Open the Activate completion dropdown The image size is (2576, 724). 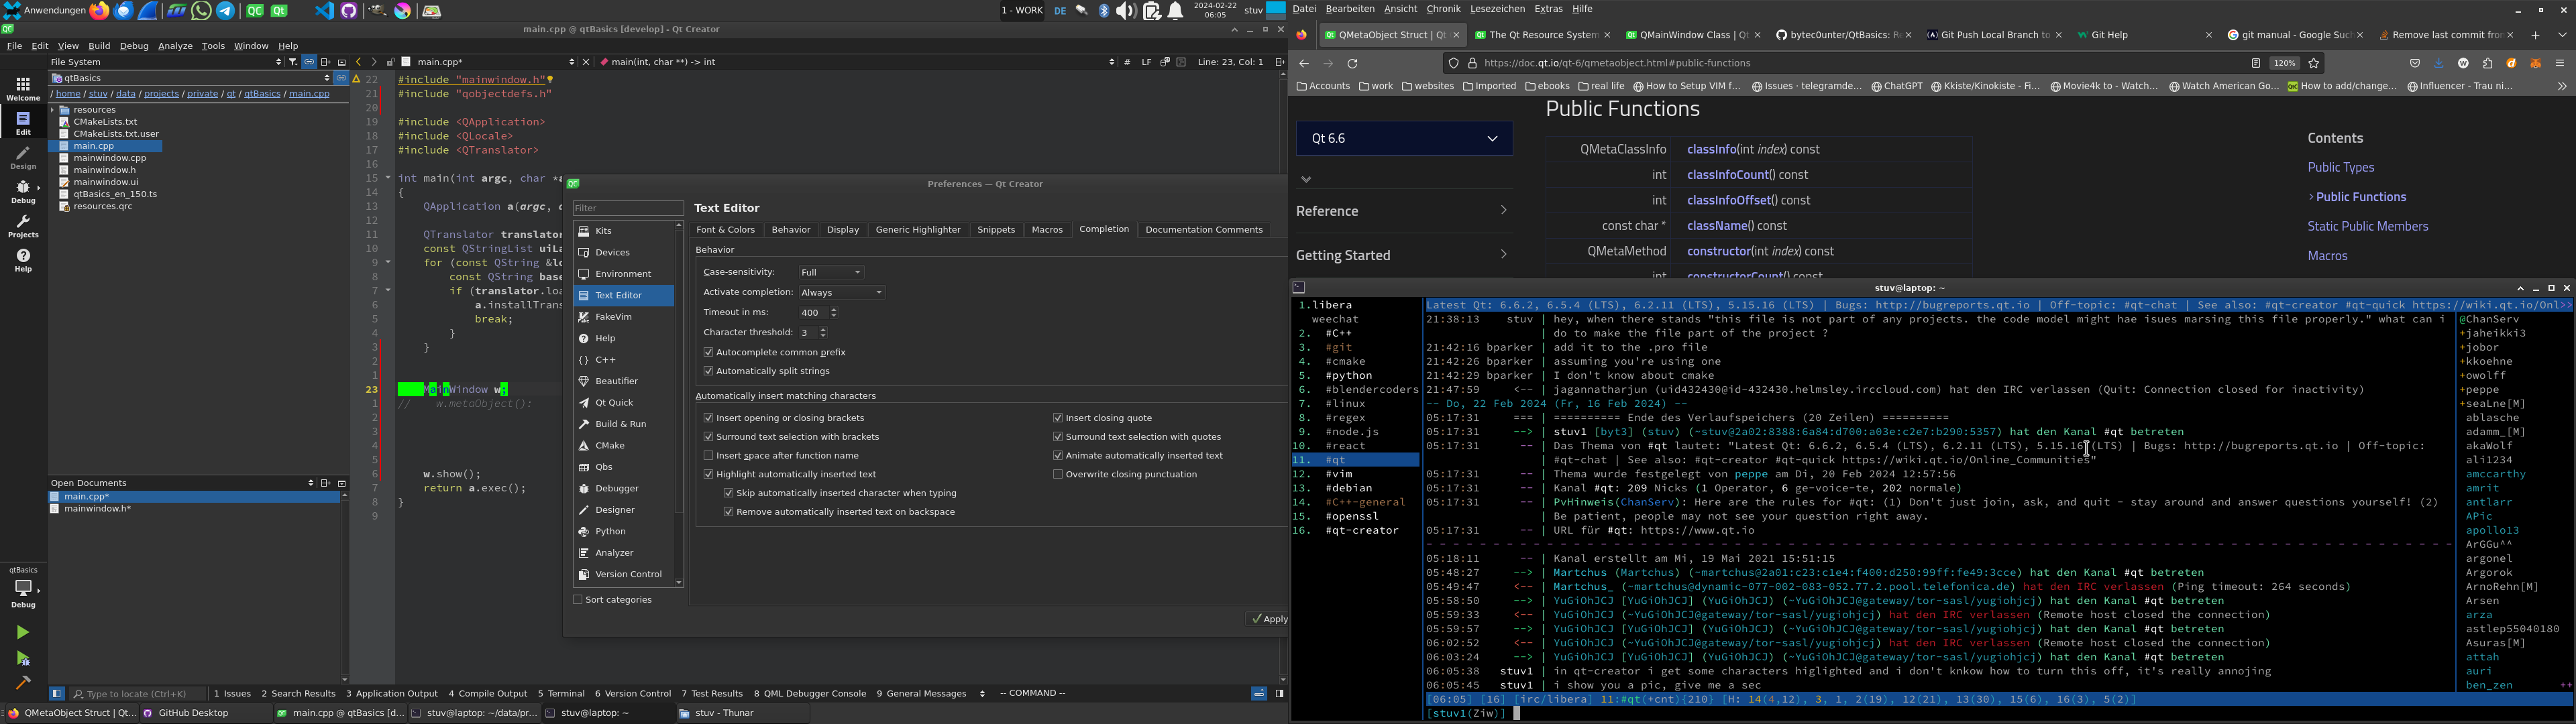[x=841, y=293]
